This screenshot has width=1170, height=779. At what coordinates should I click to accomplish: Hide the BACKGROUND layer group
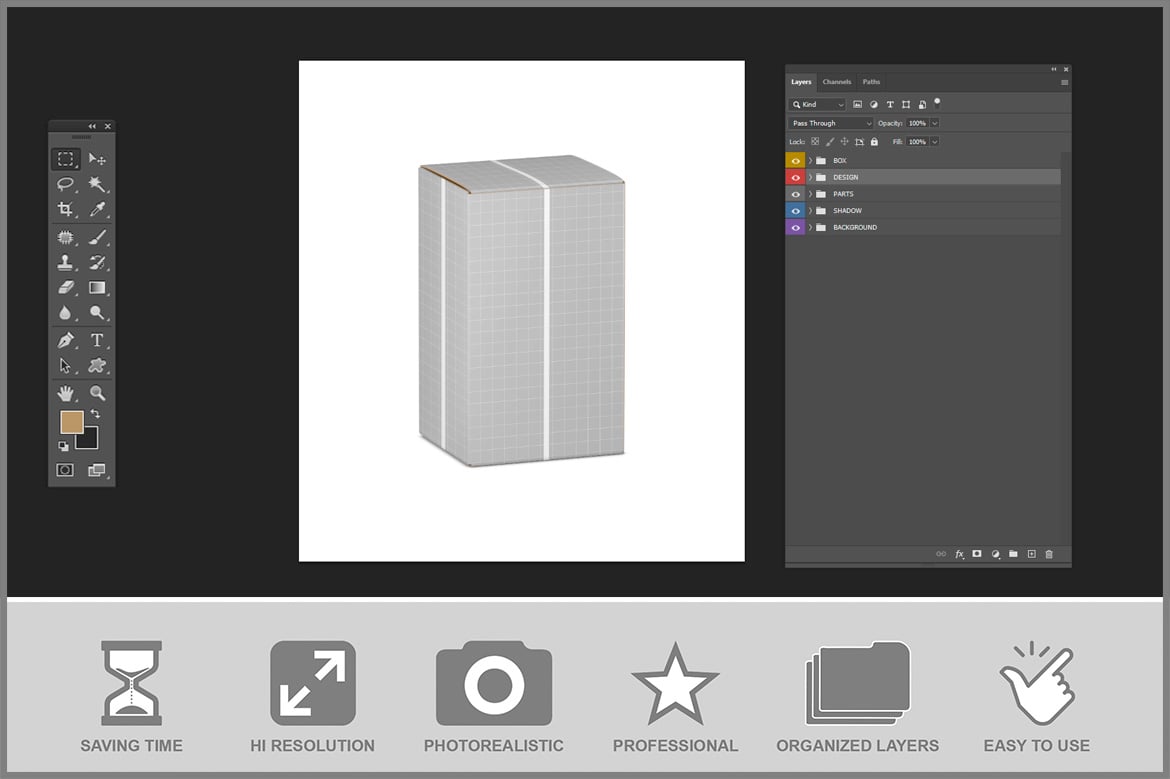tap(795, 228)
